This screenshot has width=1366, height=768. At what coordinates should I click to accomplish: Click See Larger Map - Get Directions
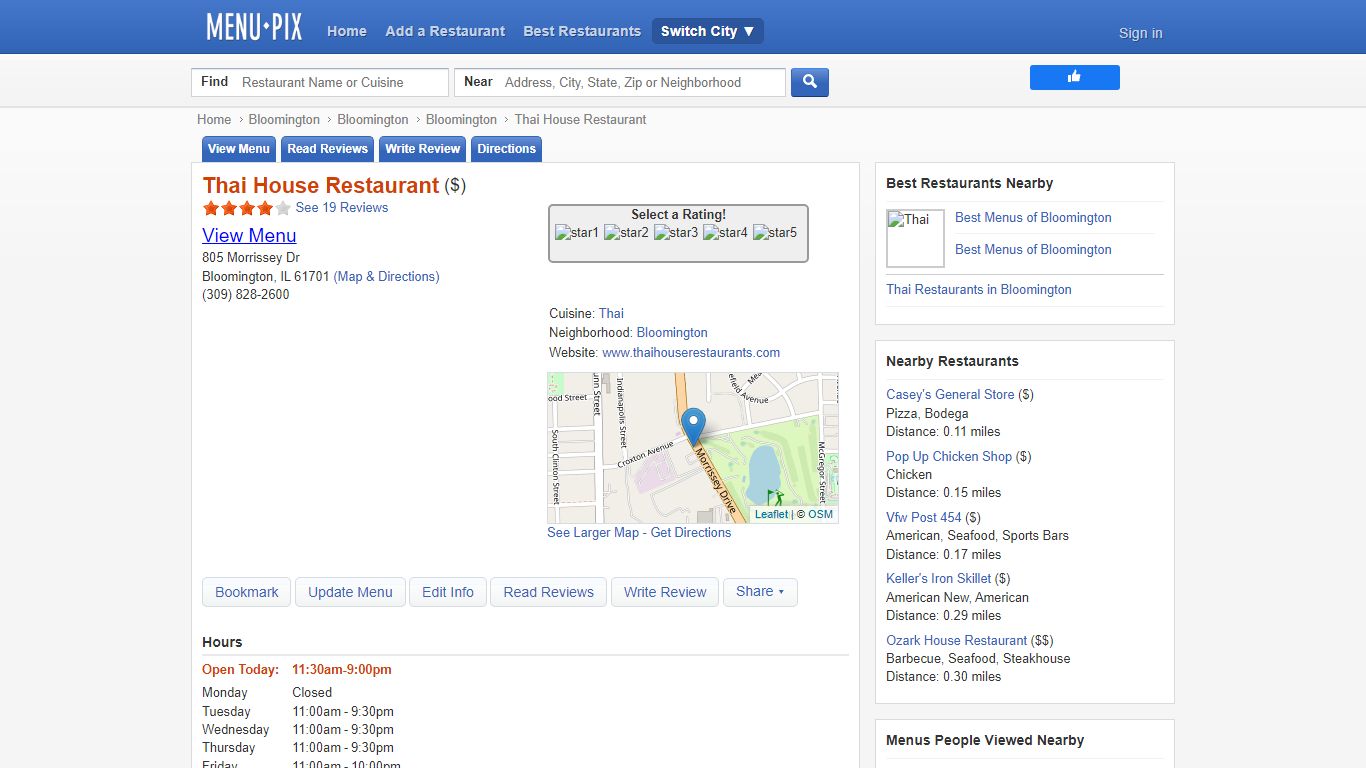(639, 533)
